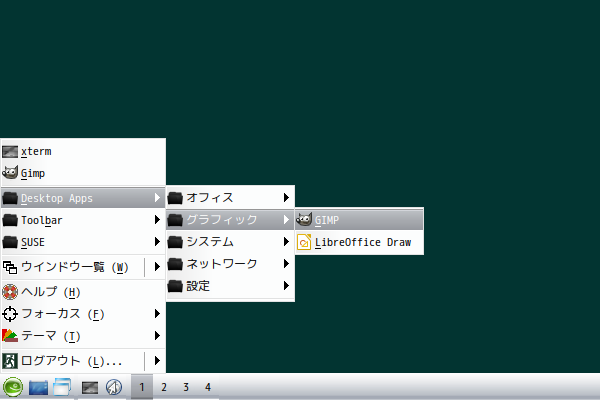Click the グラフィック folder icon

(175, 220)
